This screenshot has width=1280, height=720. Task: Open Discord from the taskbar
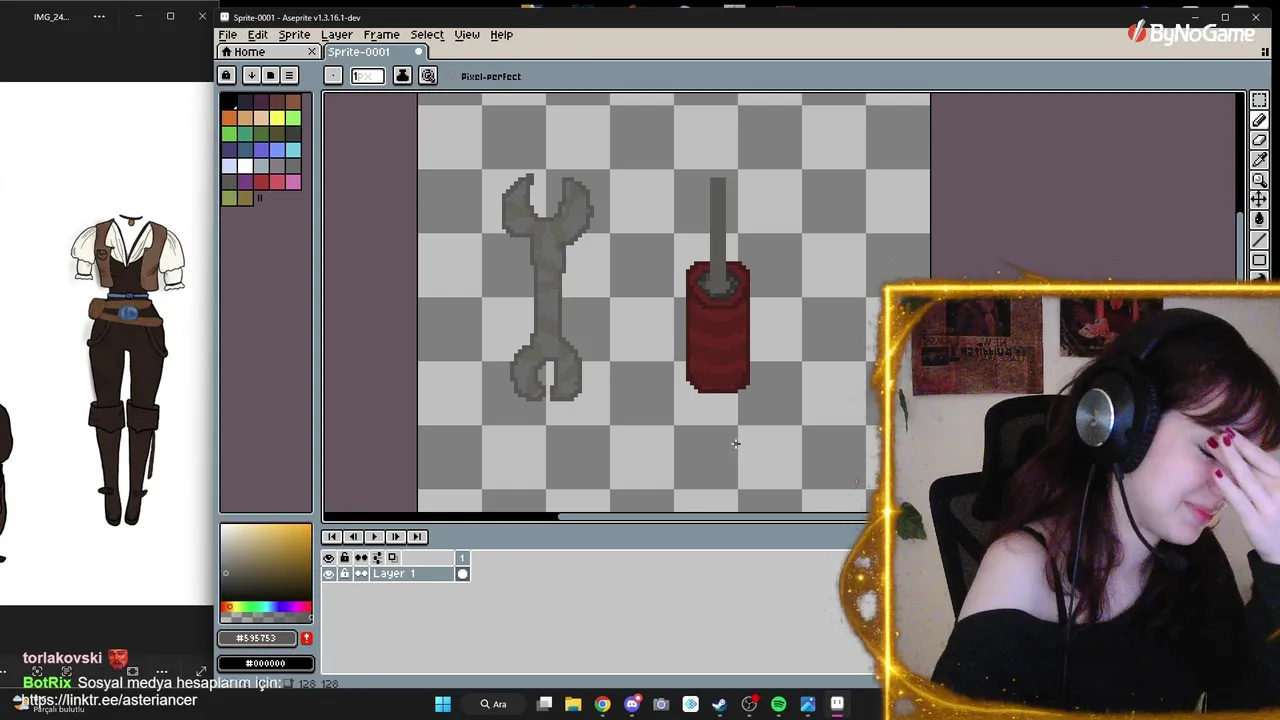[x=632, y=704]
